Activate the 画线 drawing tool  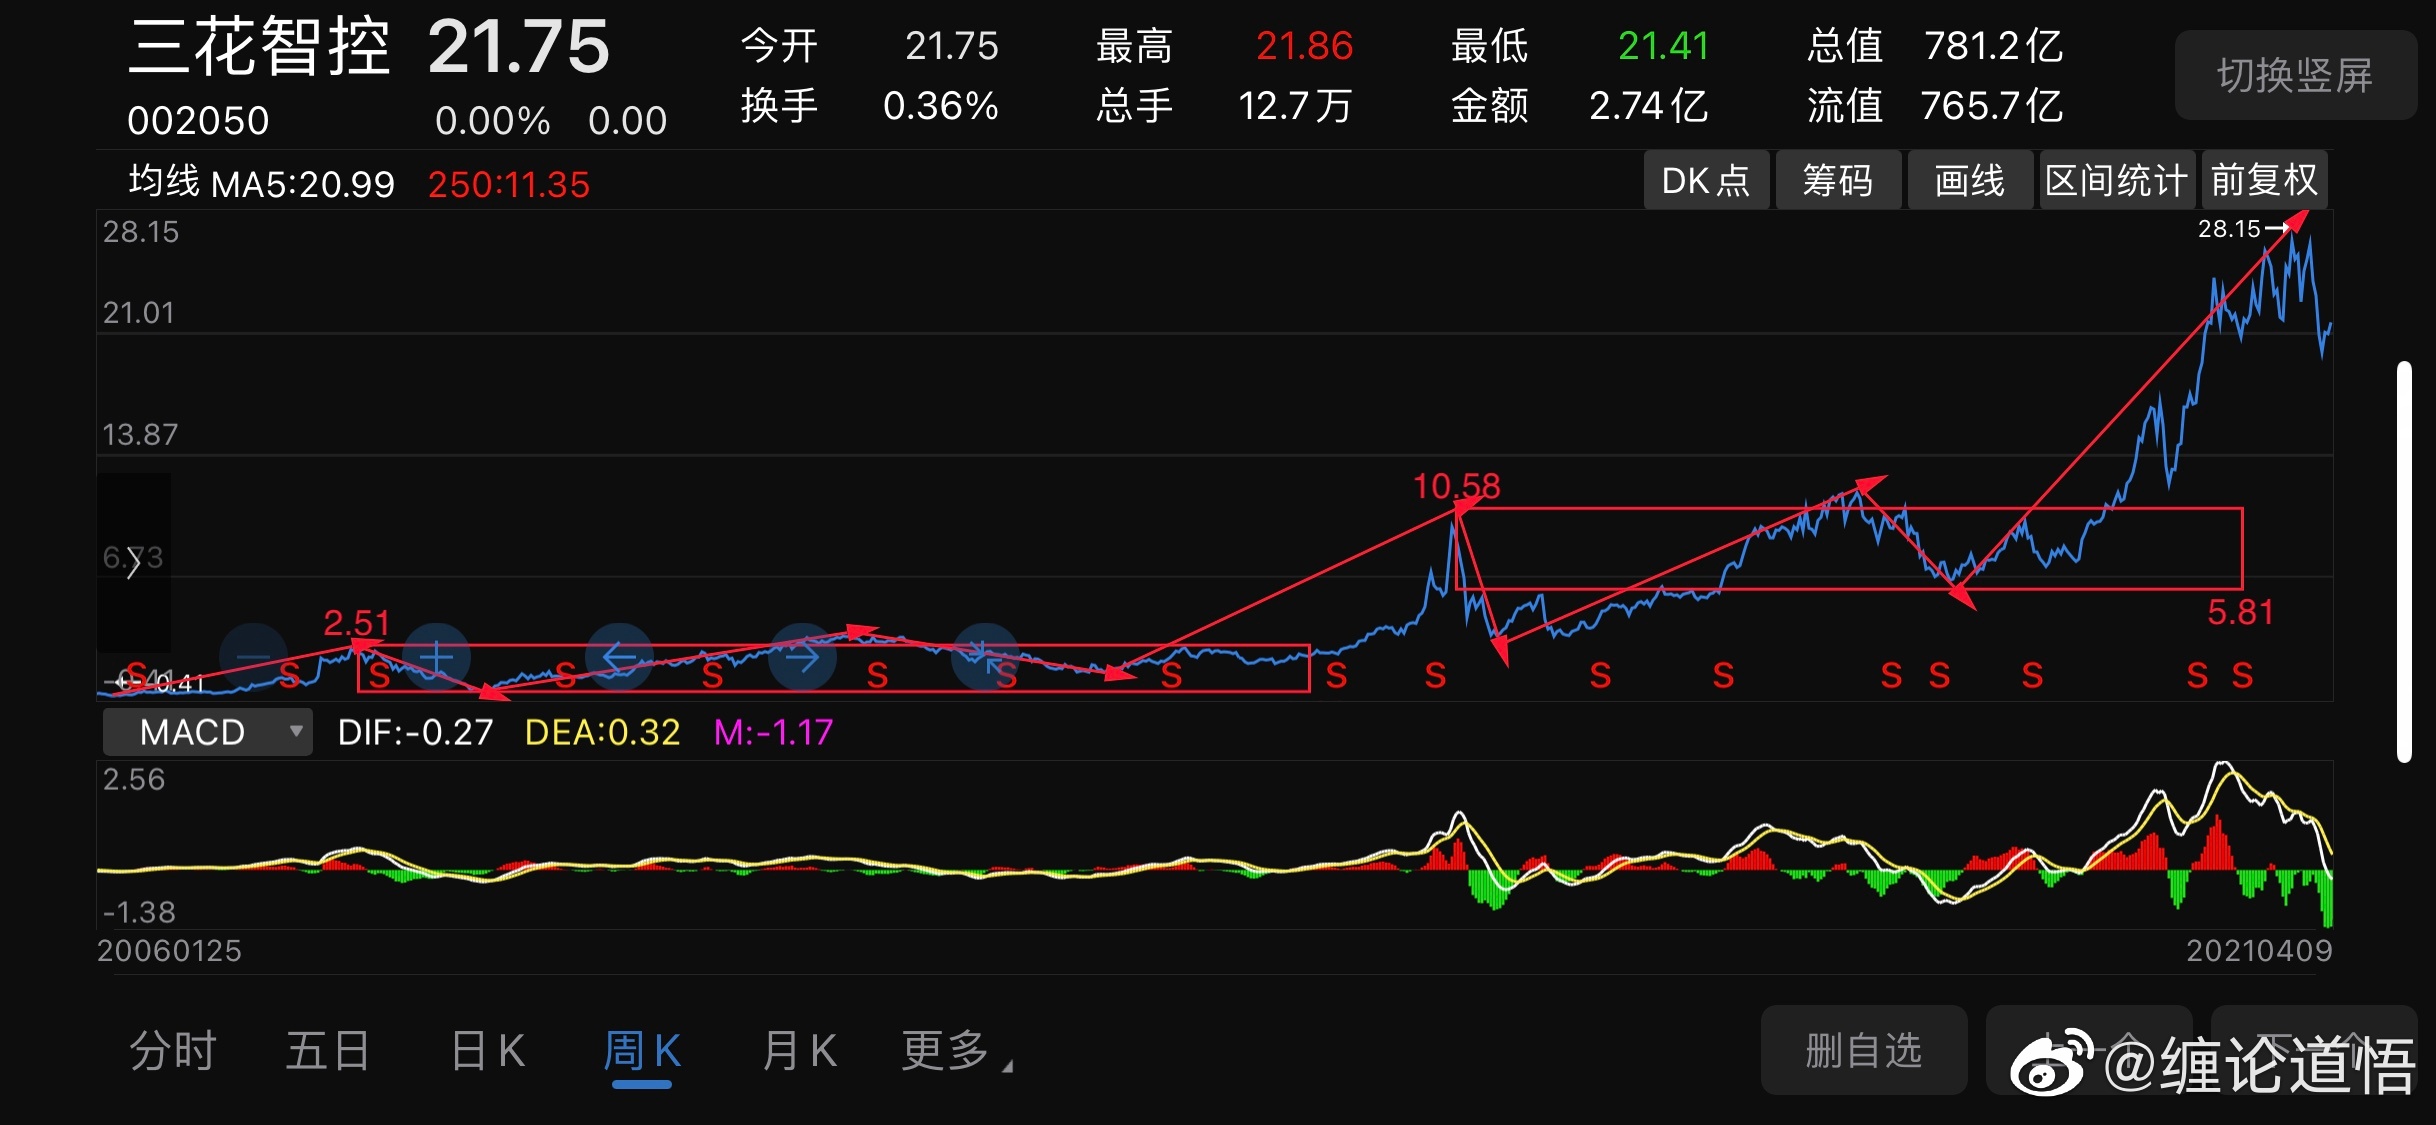1970,180
